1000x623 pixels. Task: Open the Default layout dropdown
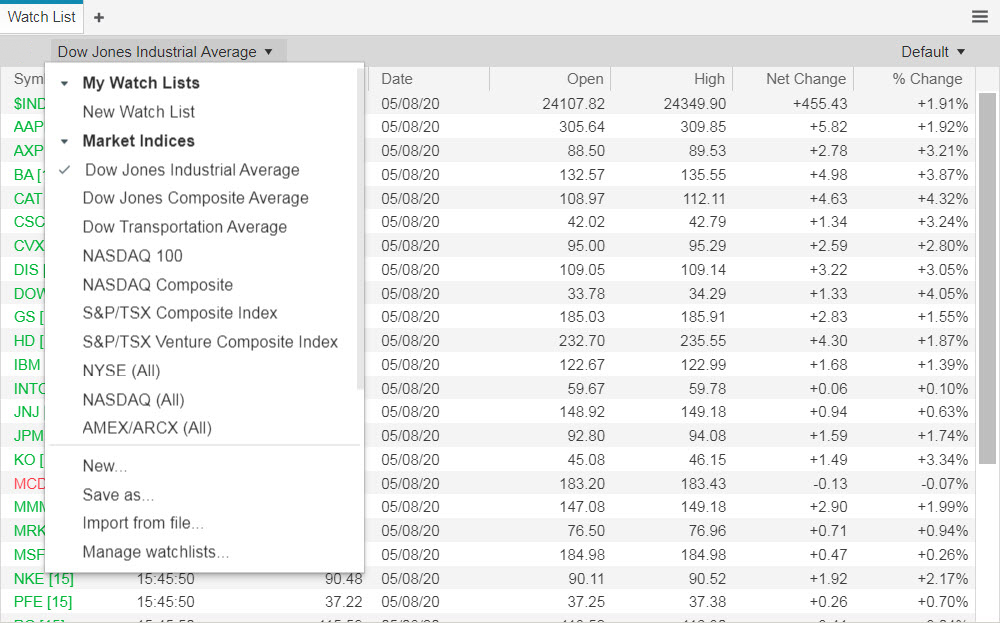click(932, 51)
